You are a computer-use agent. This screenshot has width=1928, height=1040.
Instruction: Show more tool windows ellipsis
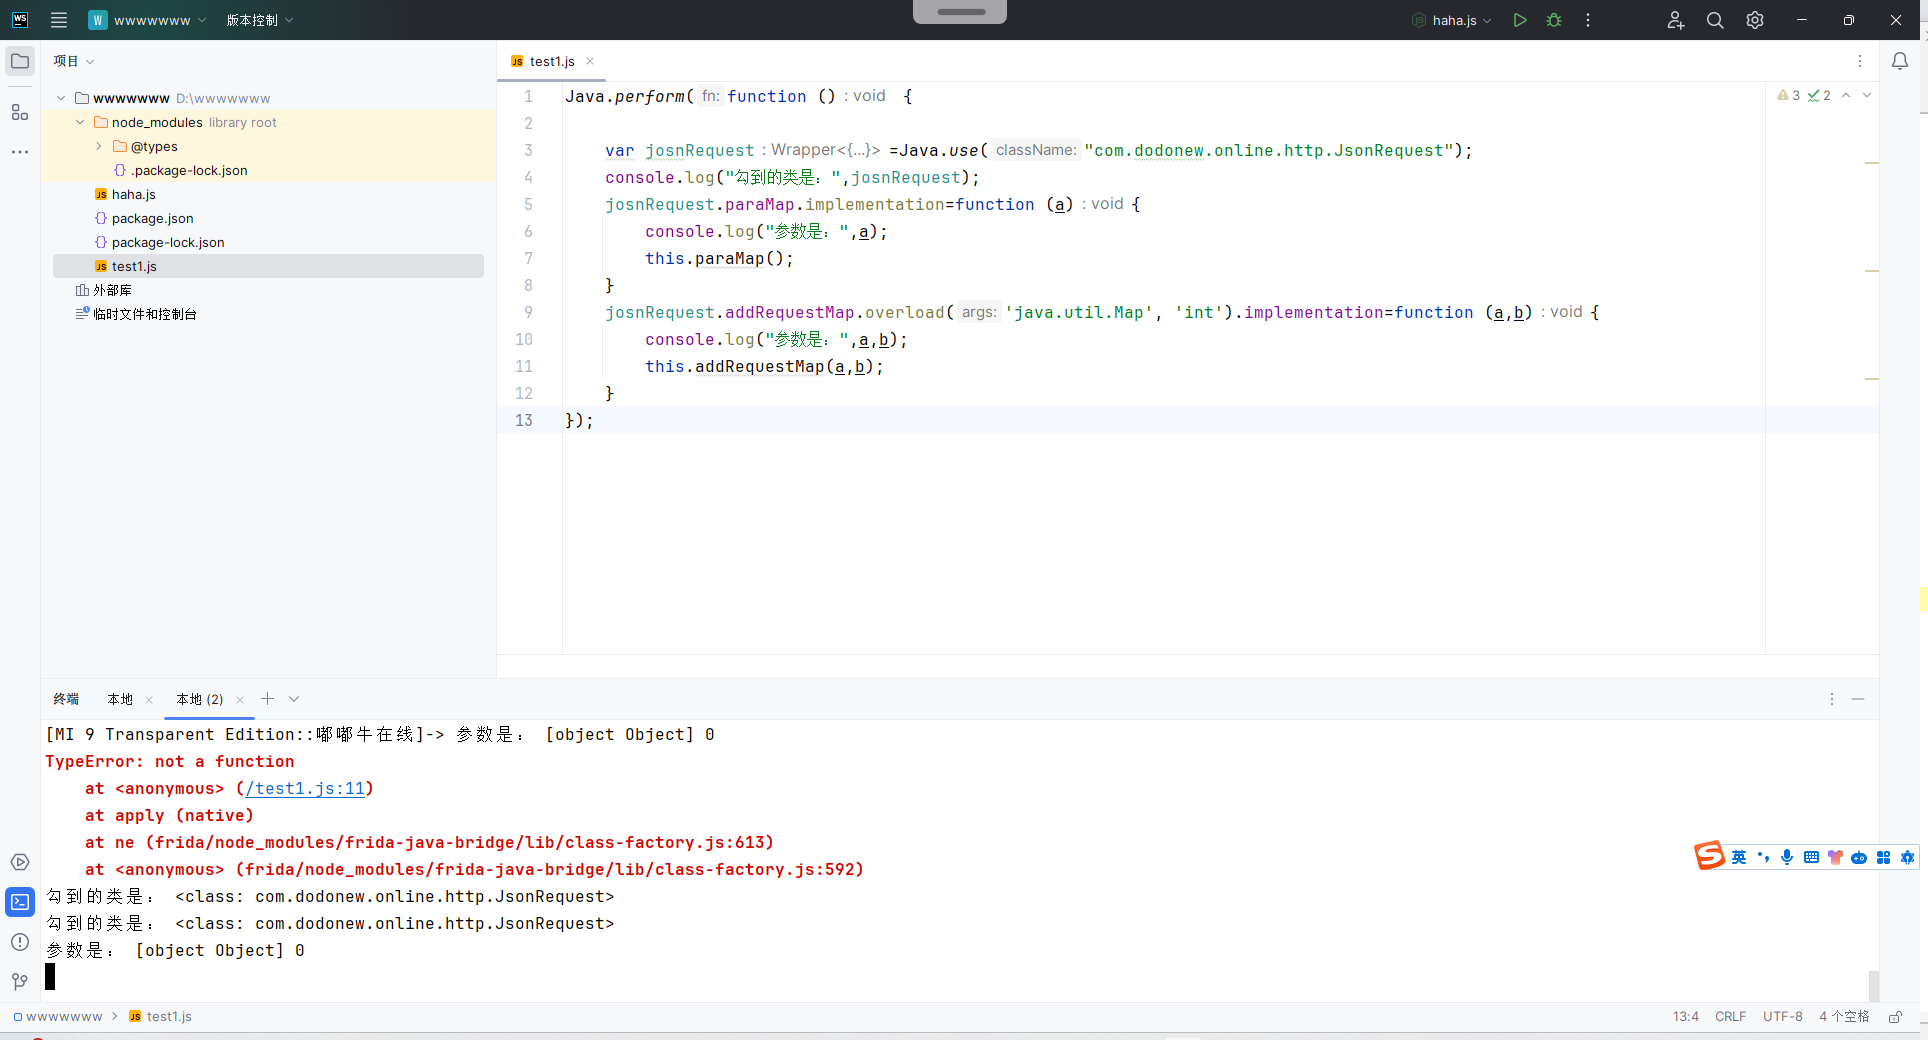pos(20,152)
